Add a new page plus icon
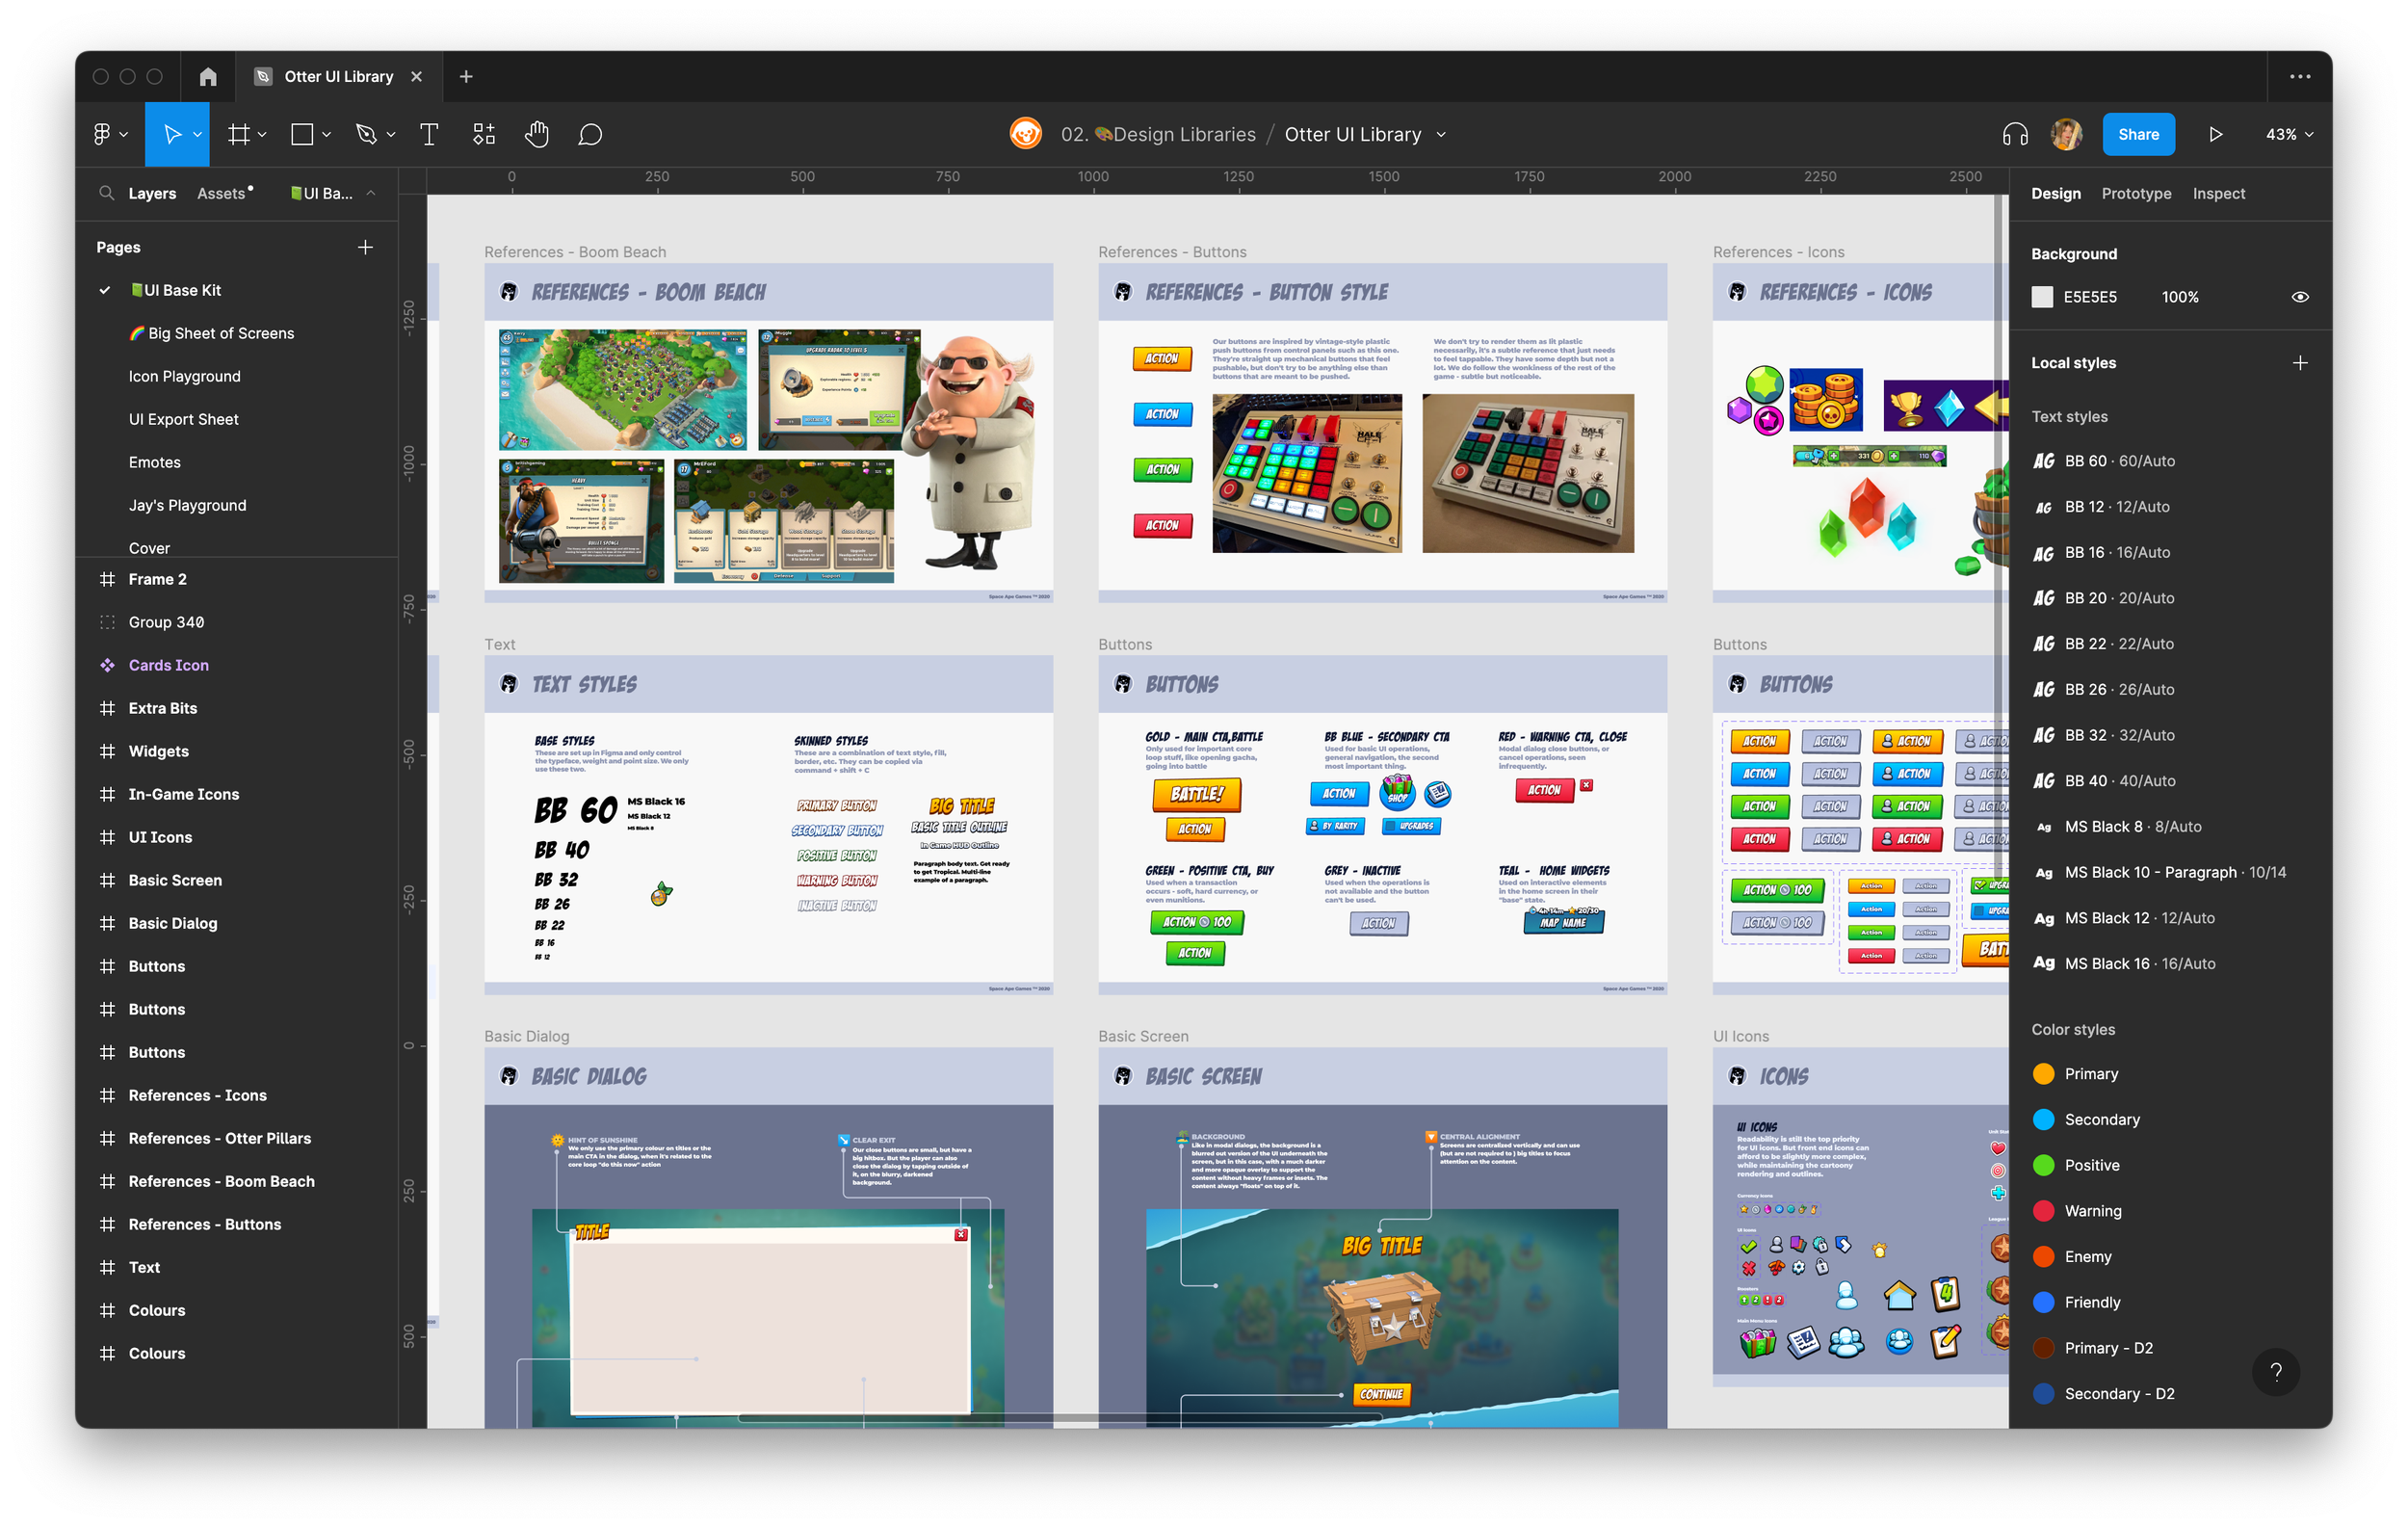The height and width of the screenshot is (1528, 2408). point(365,247)
